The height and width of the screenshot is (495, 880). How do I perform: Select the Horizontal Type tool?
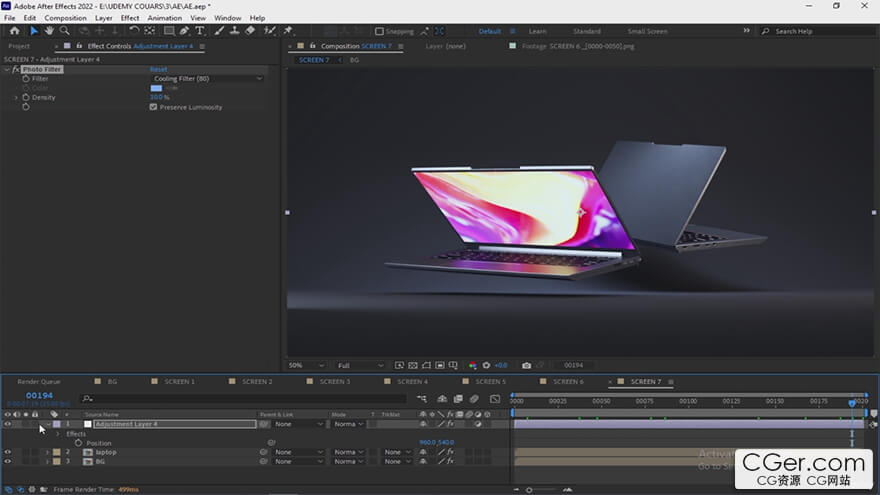tap(200, 31)
